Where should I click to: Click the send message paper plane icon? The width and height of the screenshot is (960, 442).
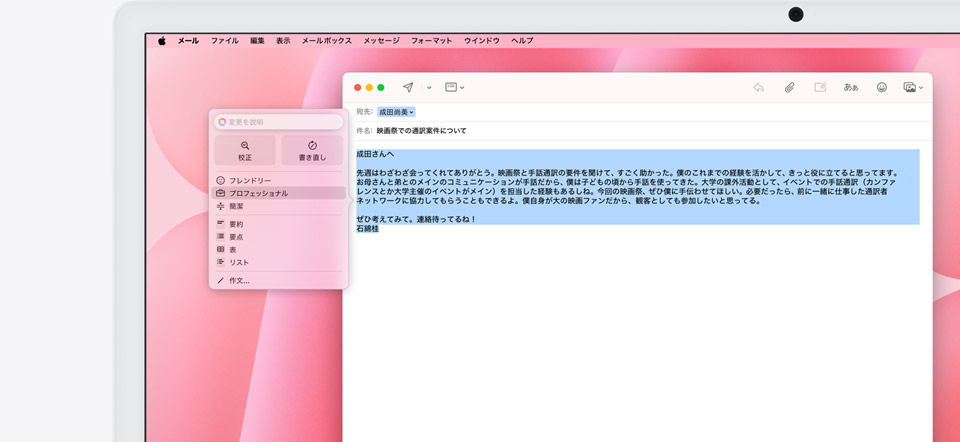click(x=408, y=88)
